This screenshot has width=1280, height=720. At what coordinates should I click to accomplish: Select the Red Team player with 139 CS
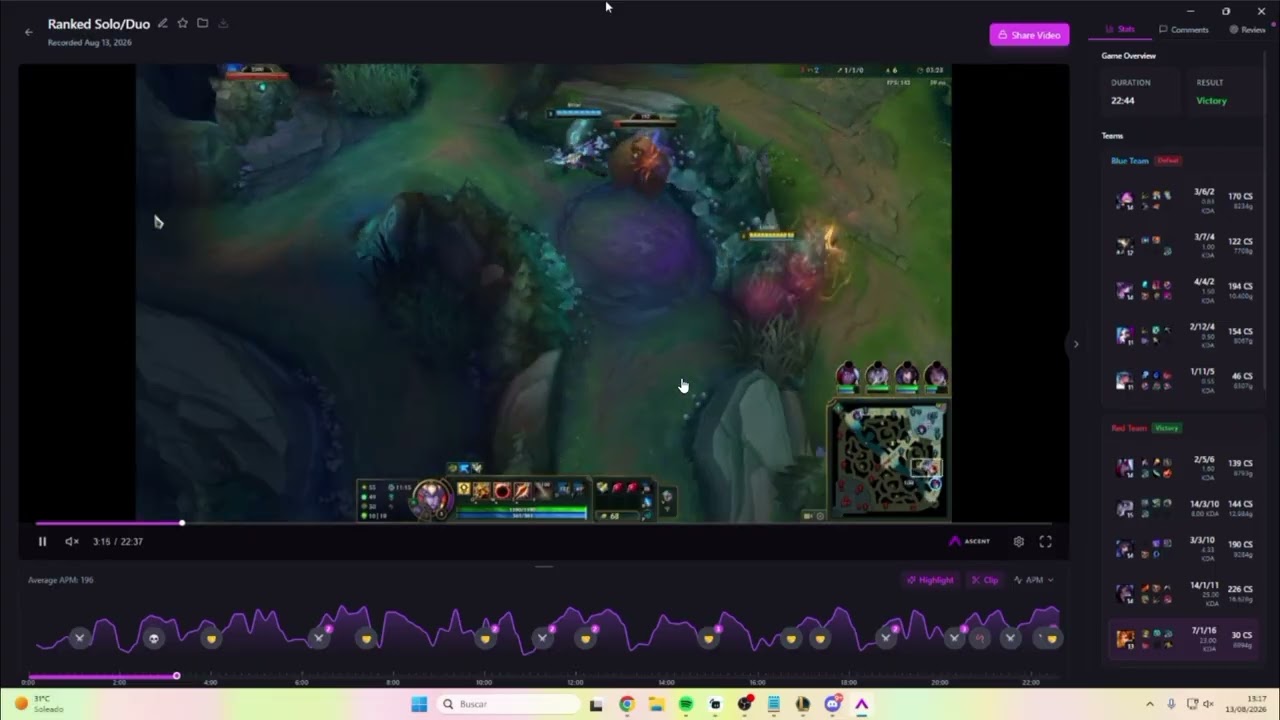tap(1184, 467)
